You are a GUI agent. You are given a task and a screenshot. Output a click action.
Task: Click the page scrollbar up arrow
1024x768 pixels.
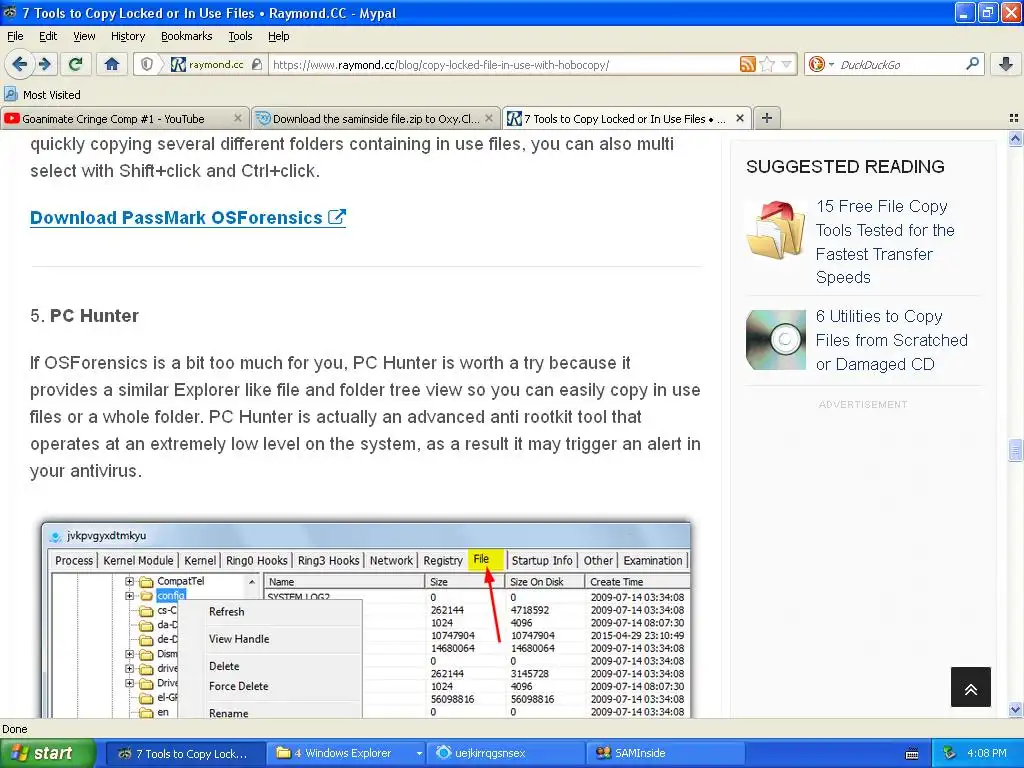coord(1015,138)
